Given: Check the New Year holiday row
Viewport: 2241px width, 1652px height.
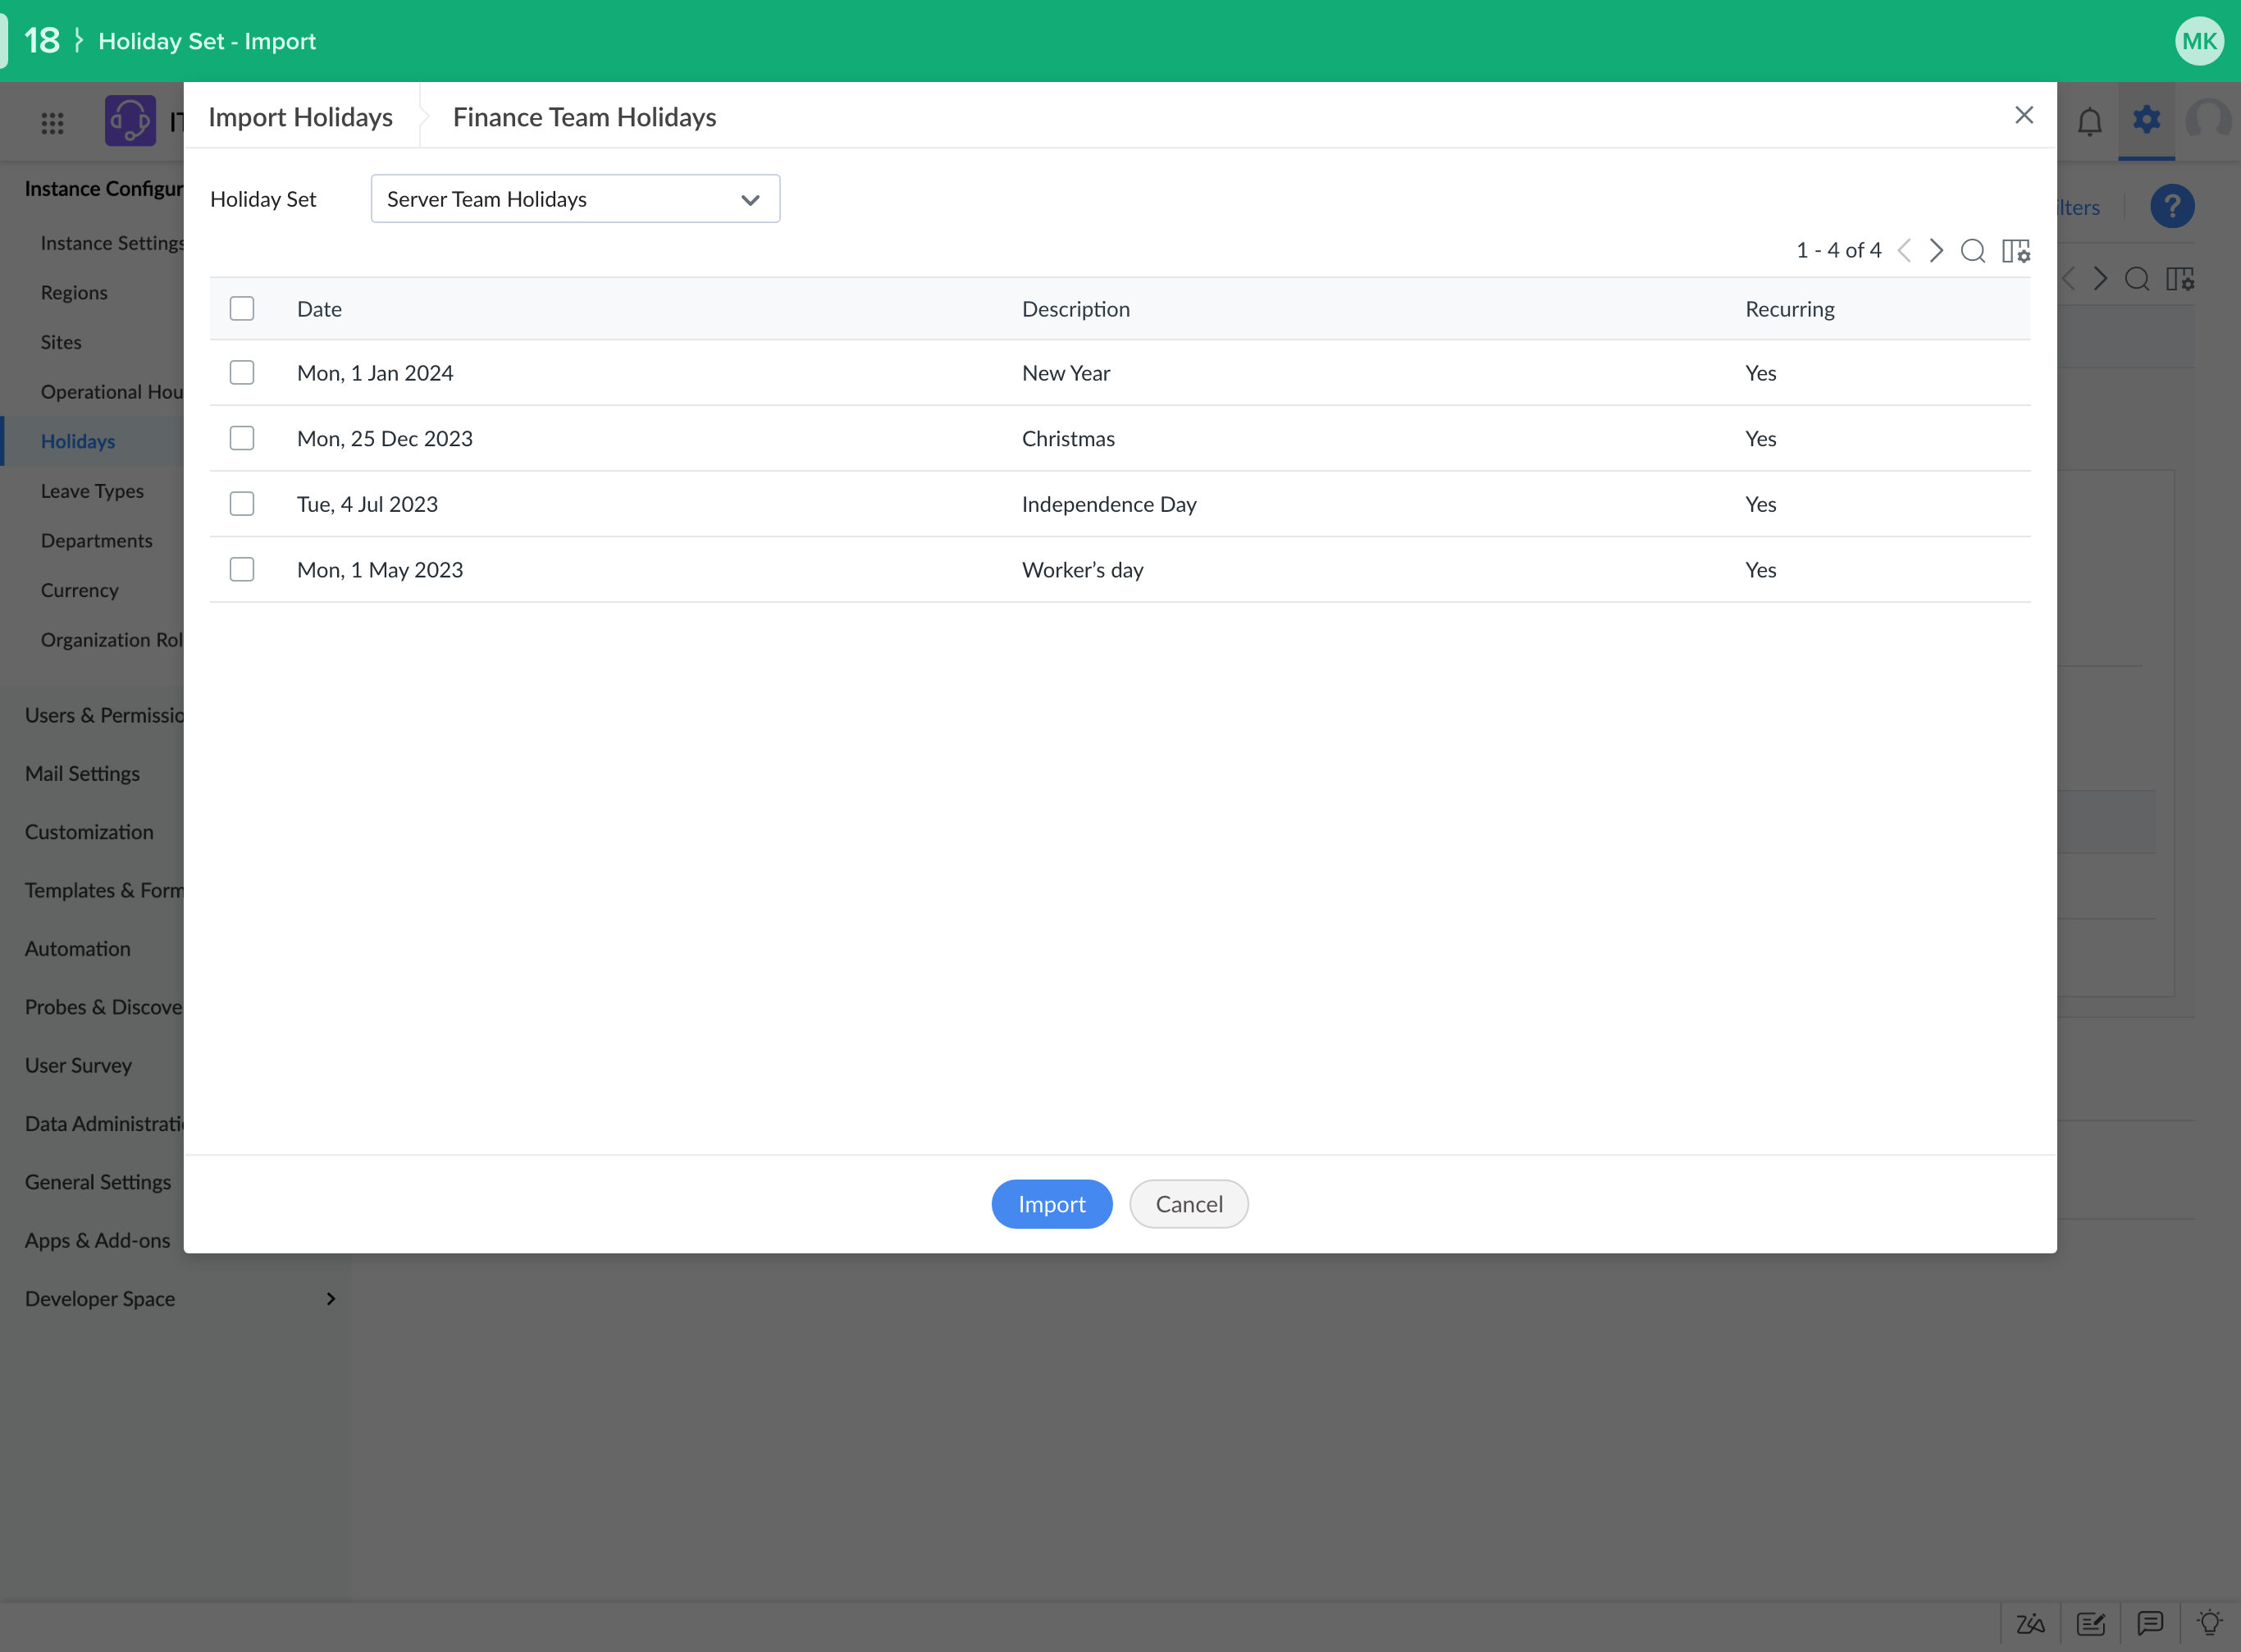Looking at the screenshot, I should [242, 372].
